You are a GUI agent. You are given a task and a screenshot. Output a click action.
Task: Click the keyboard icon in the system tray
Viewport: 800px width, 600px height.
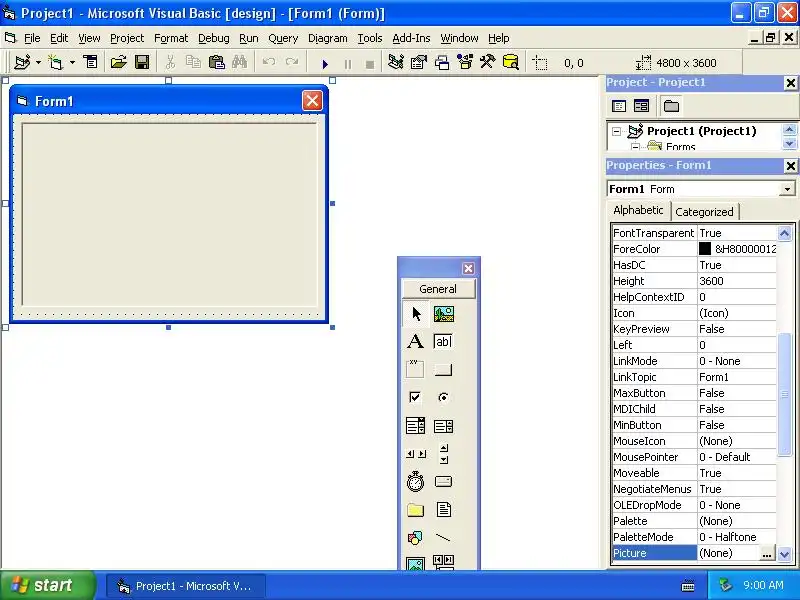[x=687, y=586]
